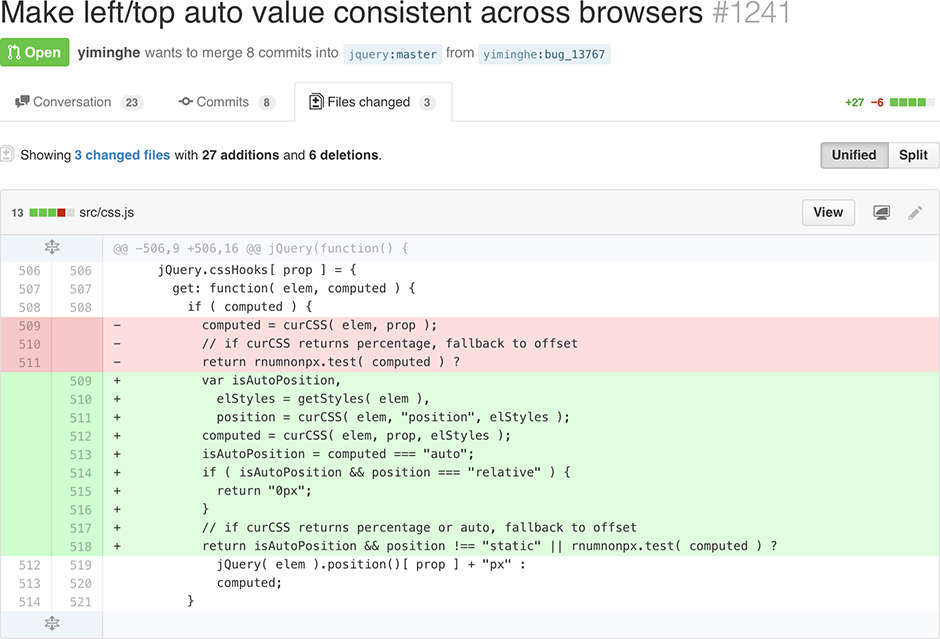Open src/css.js in desktop client icon
This screenshot has height=639, width=940.
point(881,212)
